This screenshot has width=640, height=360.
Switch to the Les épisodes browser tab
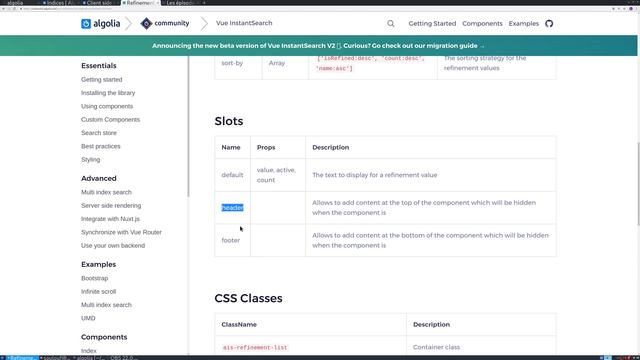[180, 3]
